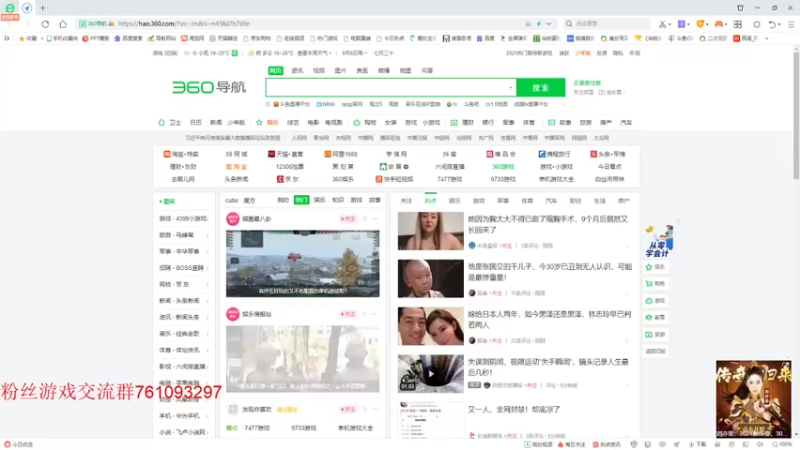Open the more menu on 观看最八卦 card
The width and height of the screenshot is (800, 450).
[x=375, y=218]
